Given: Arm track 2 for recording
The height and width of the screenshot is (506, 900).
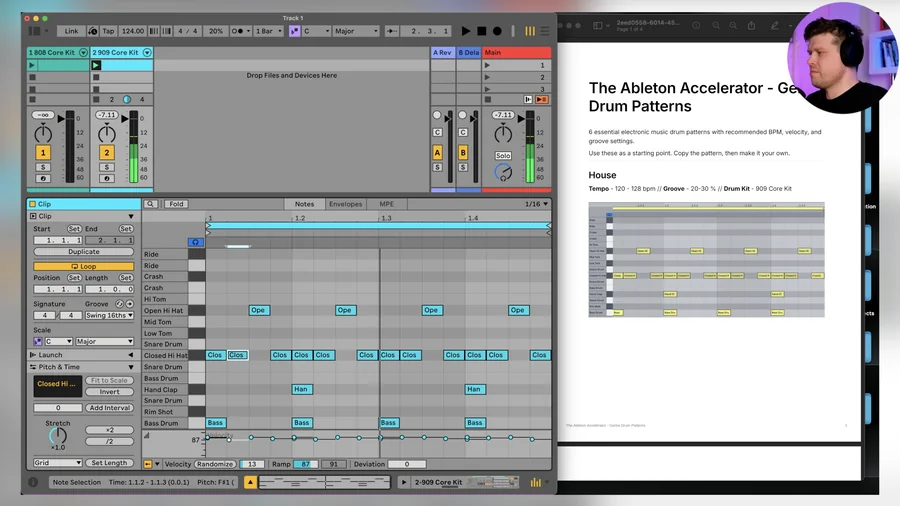Looking at the screenshot, I should (x=107, y=178).
